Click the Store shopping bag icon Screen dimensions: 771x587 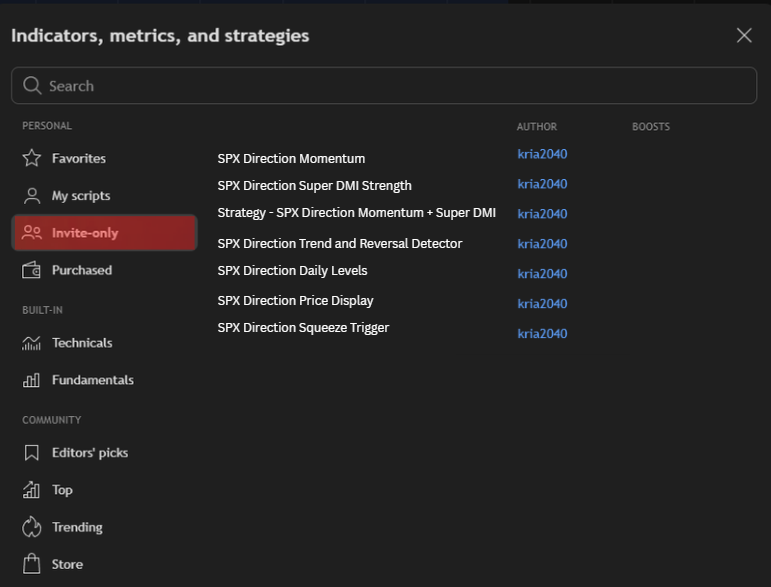pyautogui.click(x=32, y=564)
